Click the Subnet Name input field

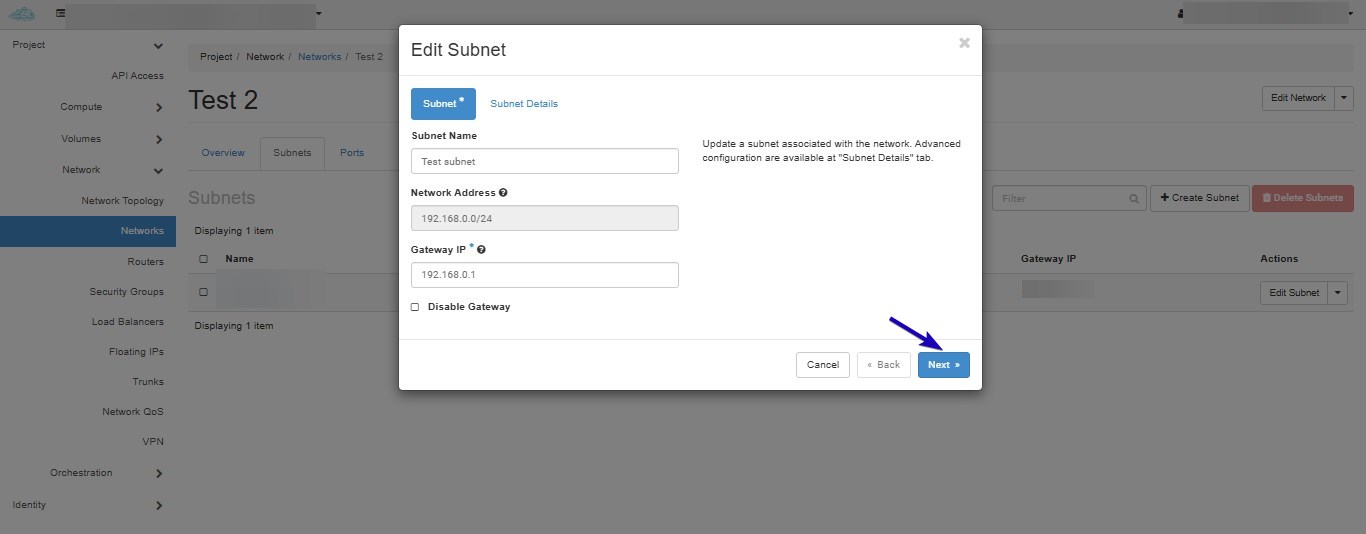tap(545, 161)
